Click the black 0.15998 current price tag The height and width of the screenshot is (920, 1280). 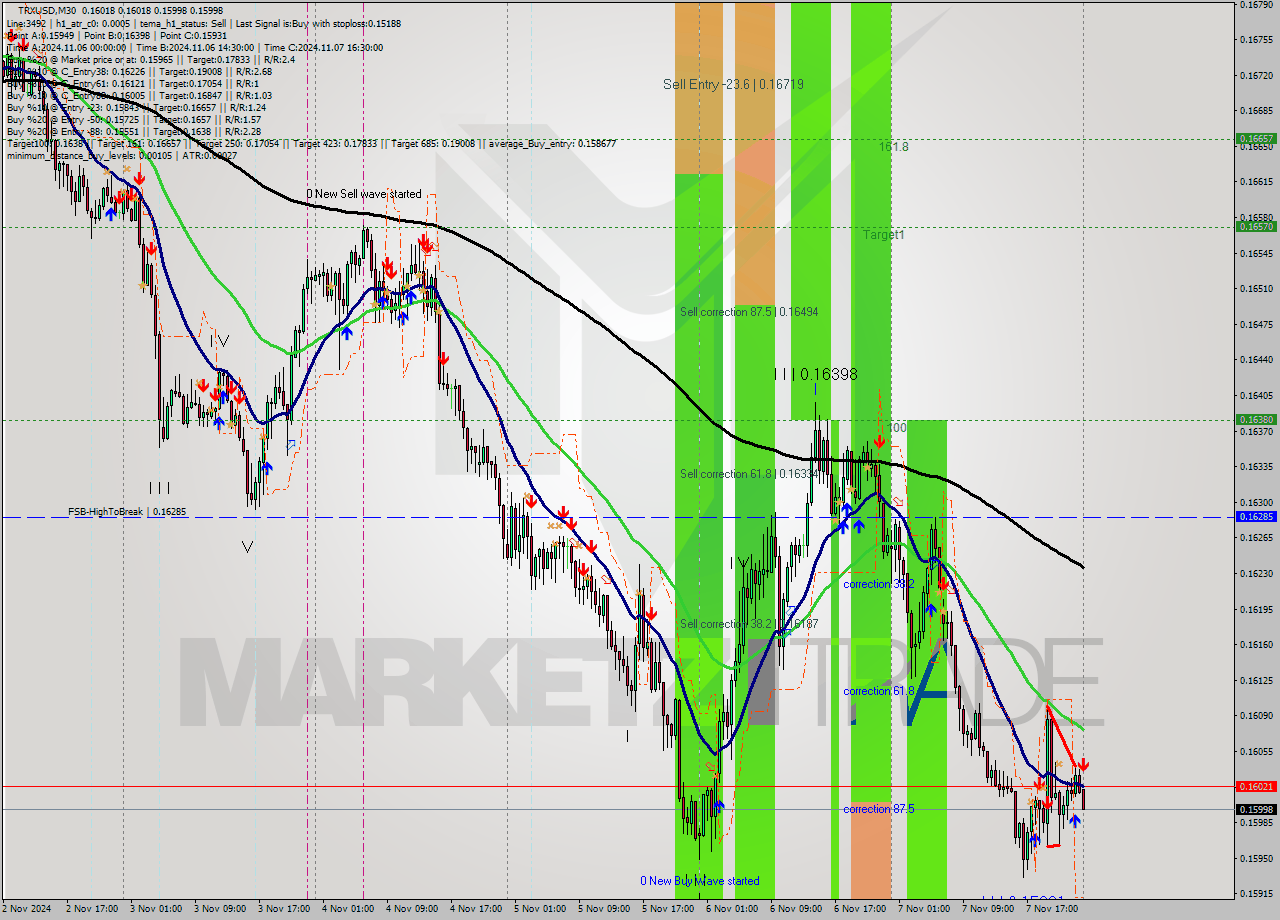point(1256,810)
